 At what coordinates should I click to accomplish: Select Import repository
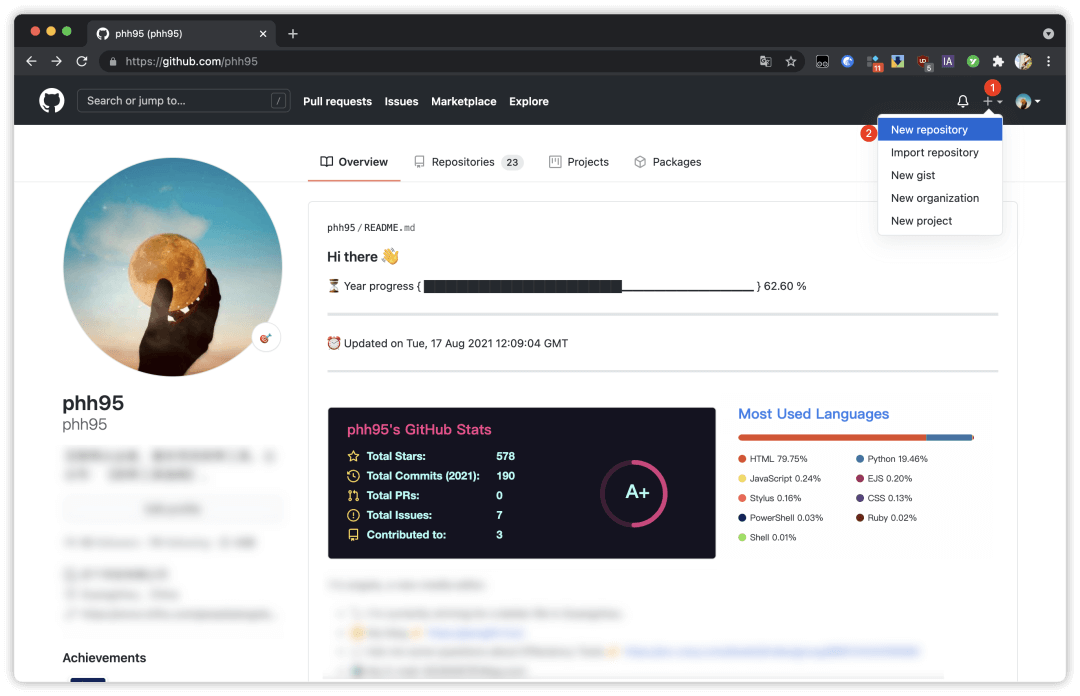pyautogui.click(x=939, y=152)
